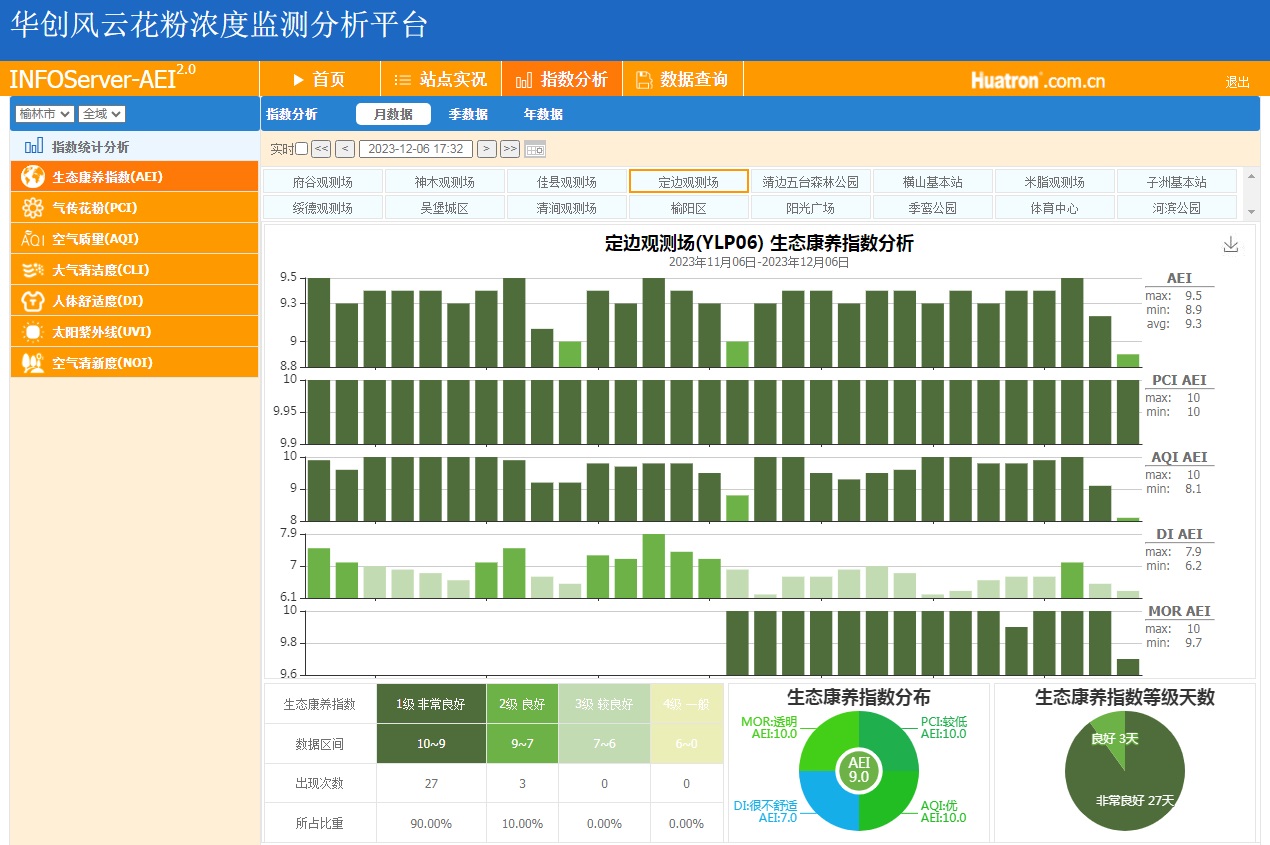Open the 全域 region dropdown
This screenshot has height=845, width=1270.
[x=102, y=114]
